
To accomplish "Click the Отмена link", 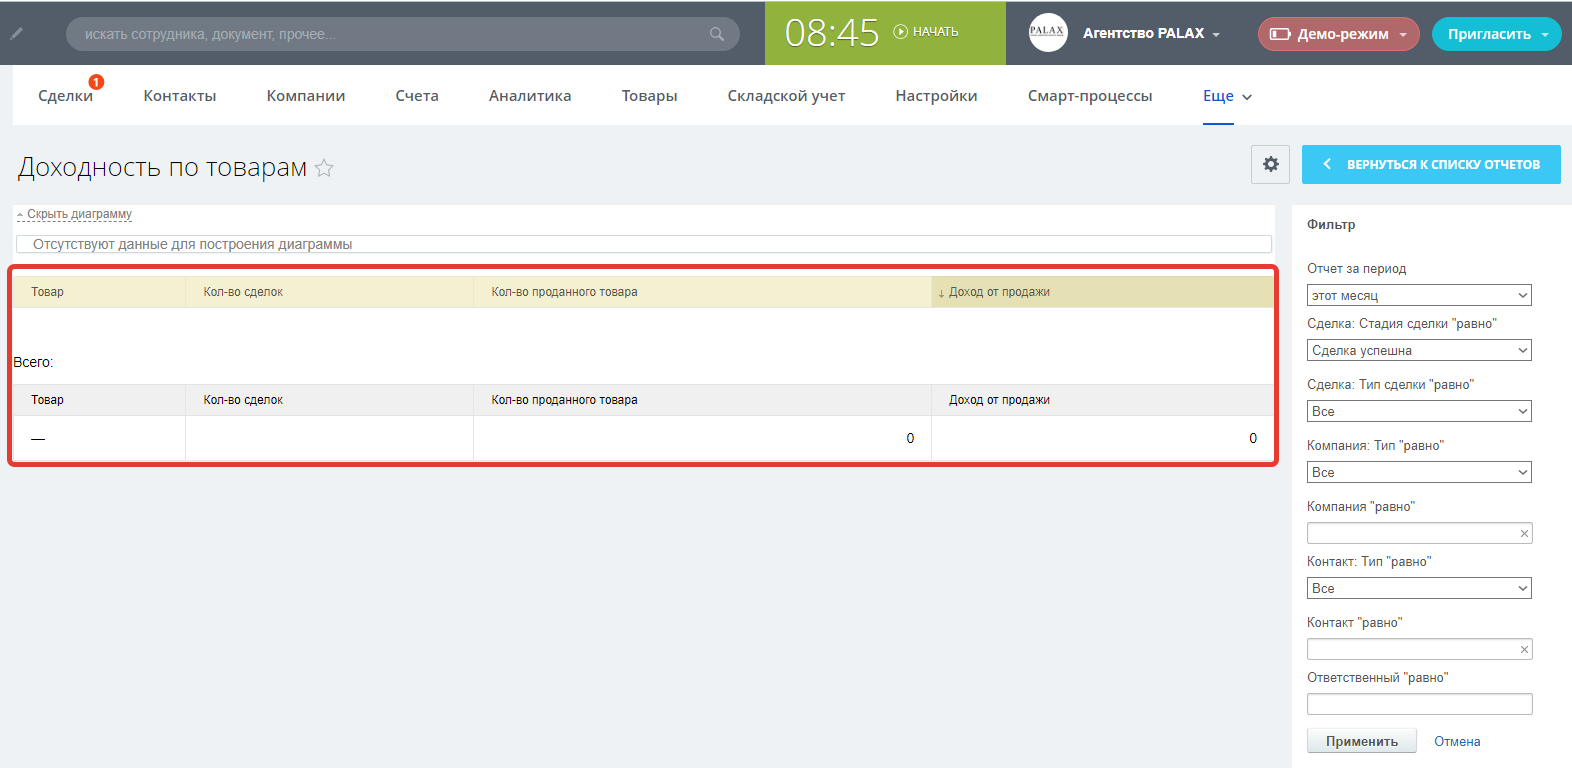I will pyautogui.click(x=1457, y=742).
